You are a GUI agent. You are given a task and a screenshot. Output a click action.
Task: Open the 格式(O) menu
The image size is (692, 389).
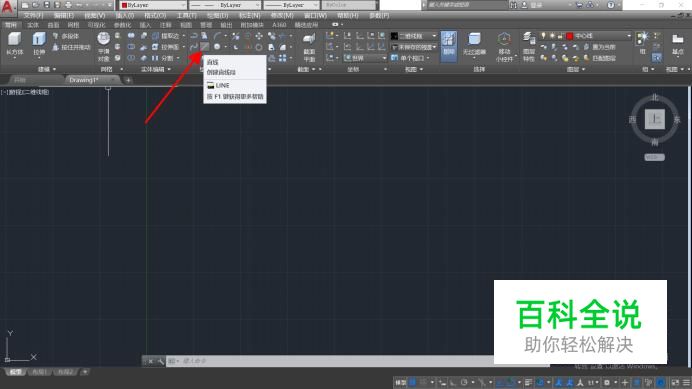[155, 15]
